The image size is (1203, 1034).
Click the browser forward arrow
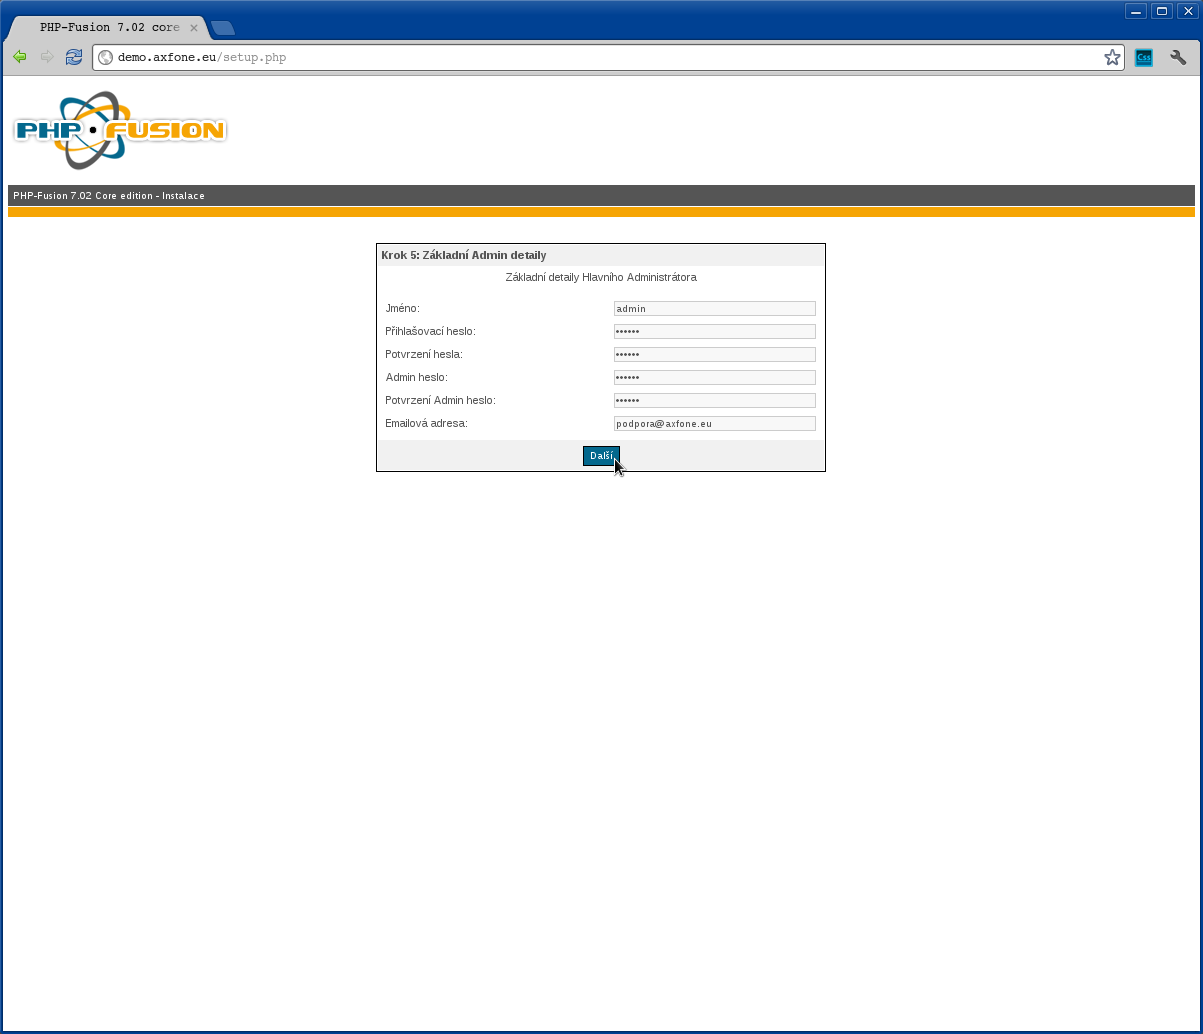coord(47,57)
